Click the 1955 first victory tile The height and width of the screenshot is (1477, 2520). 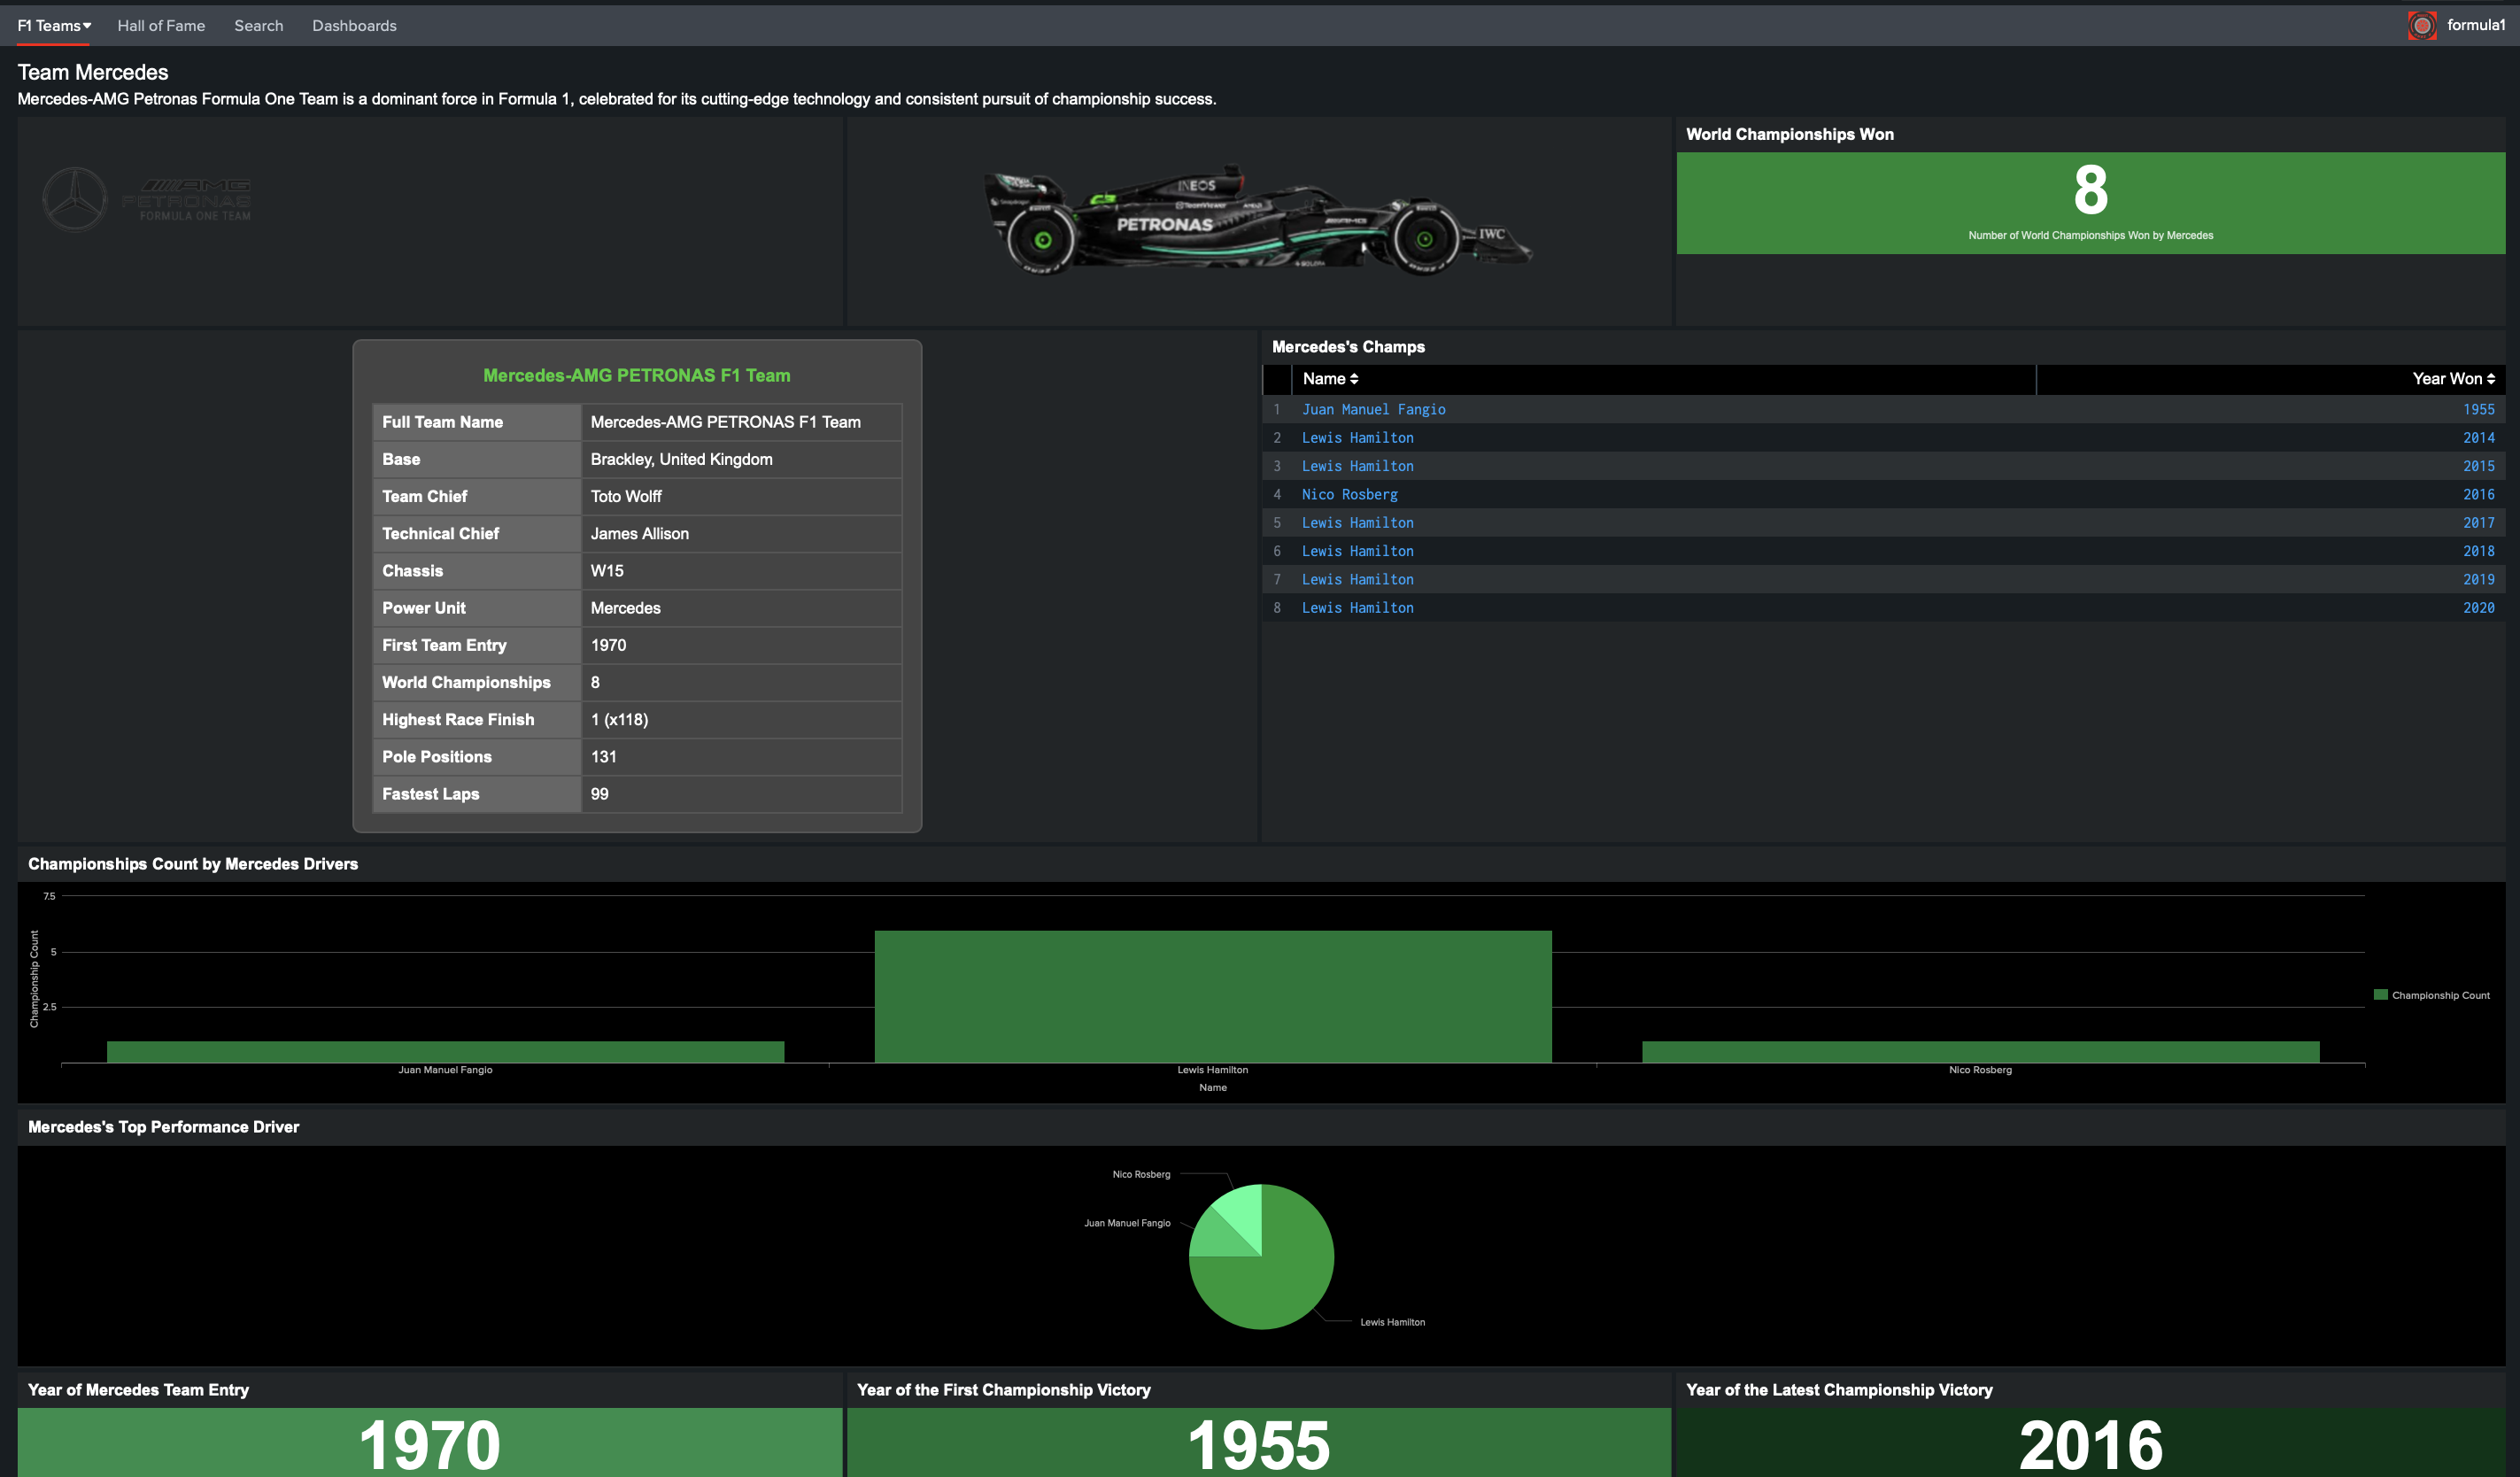click(1259, 1443)
